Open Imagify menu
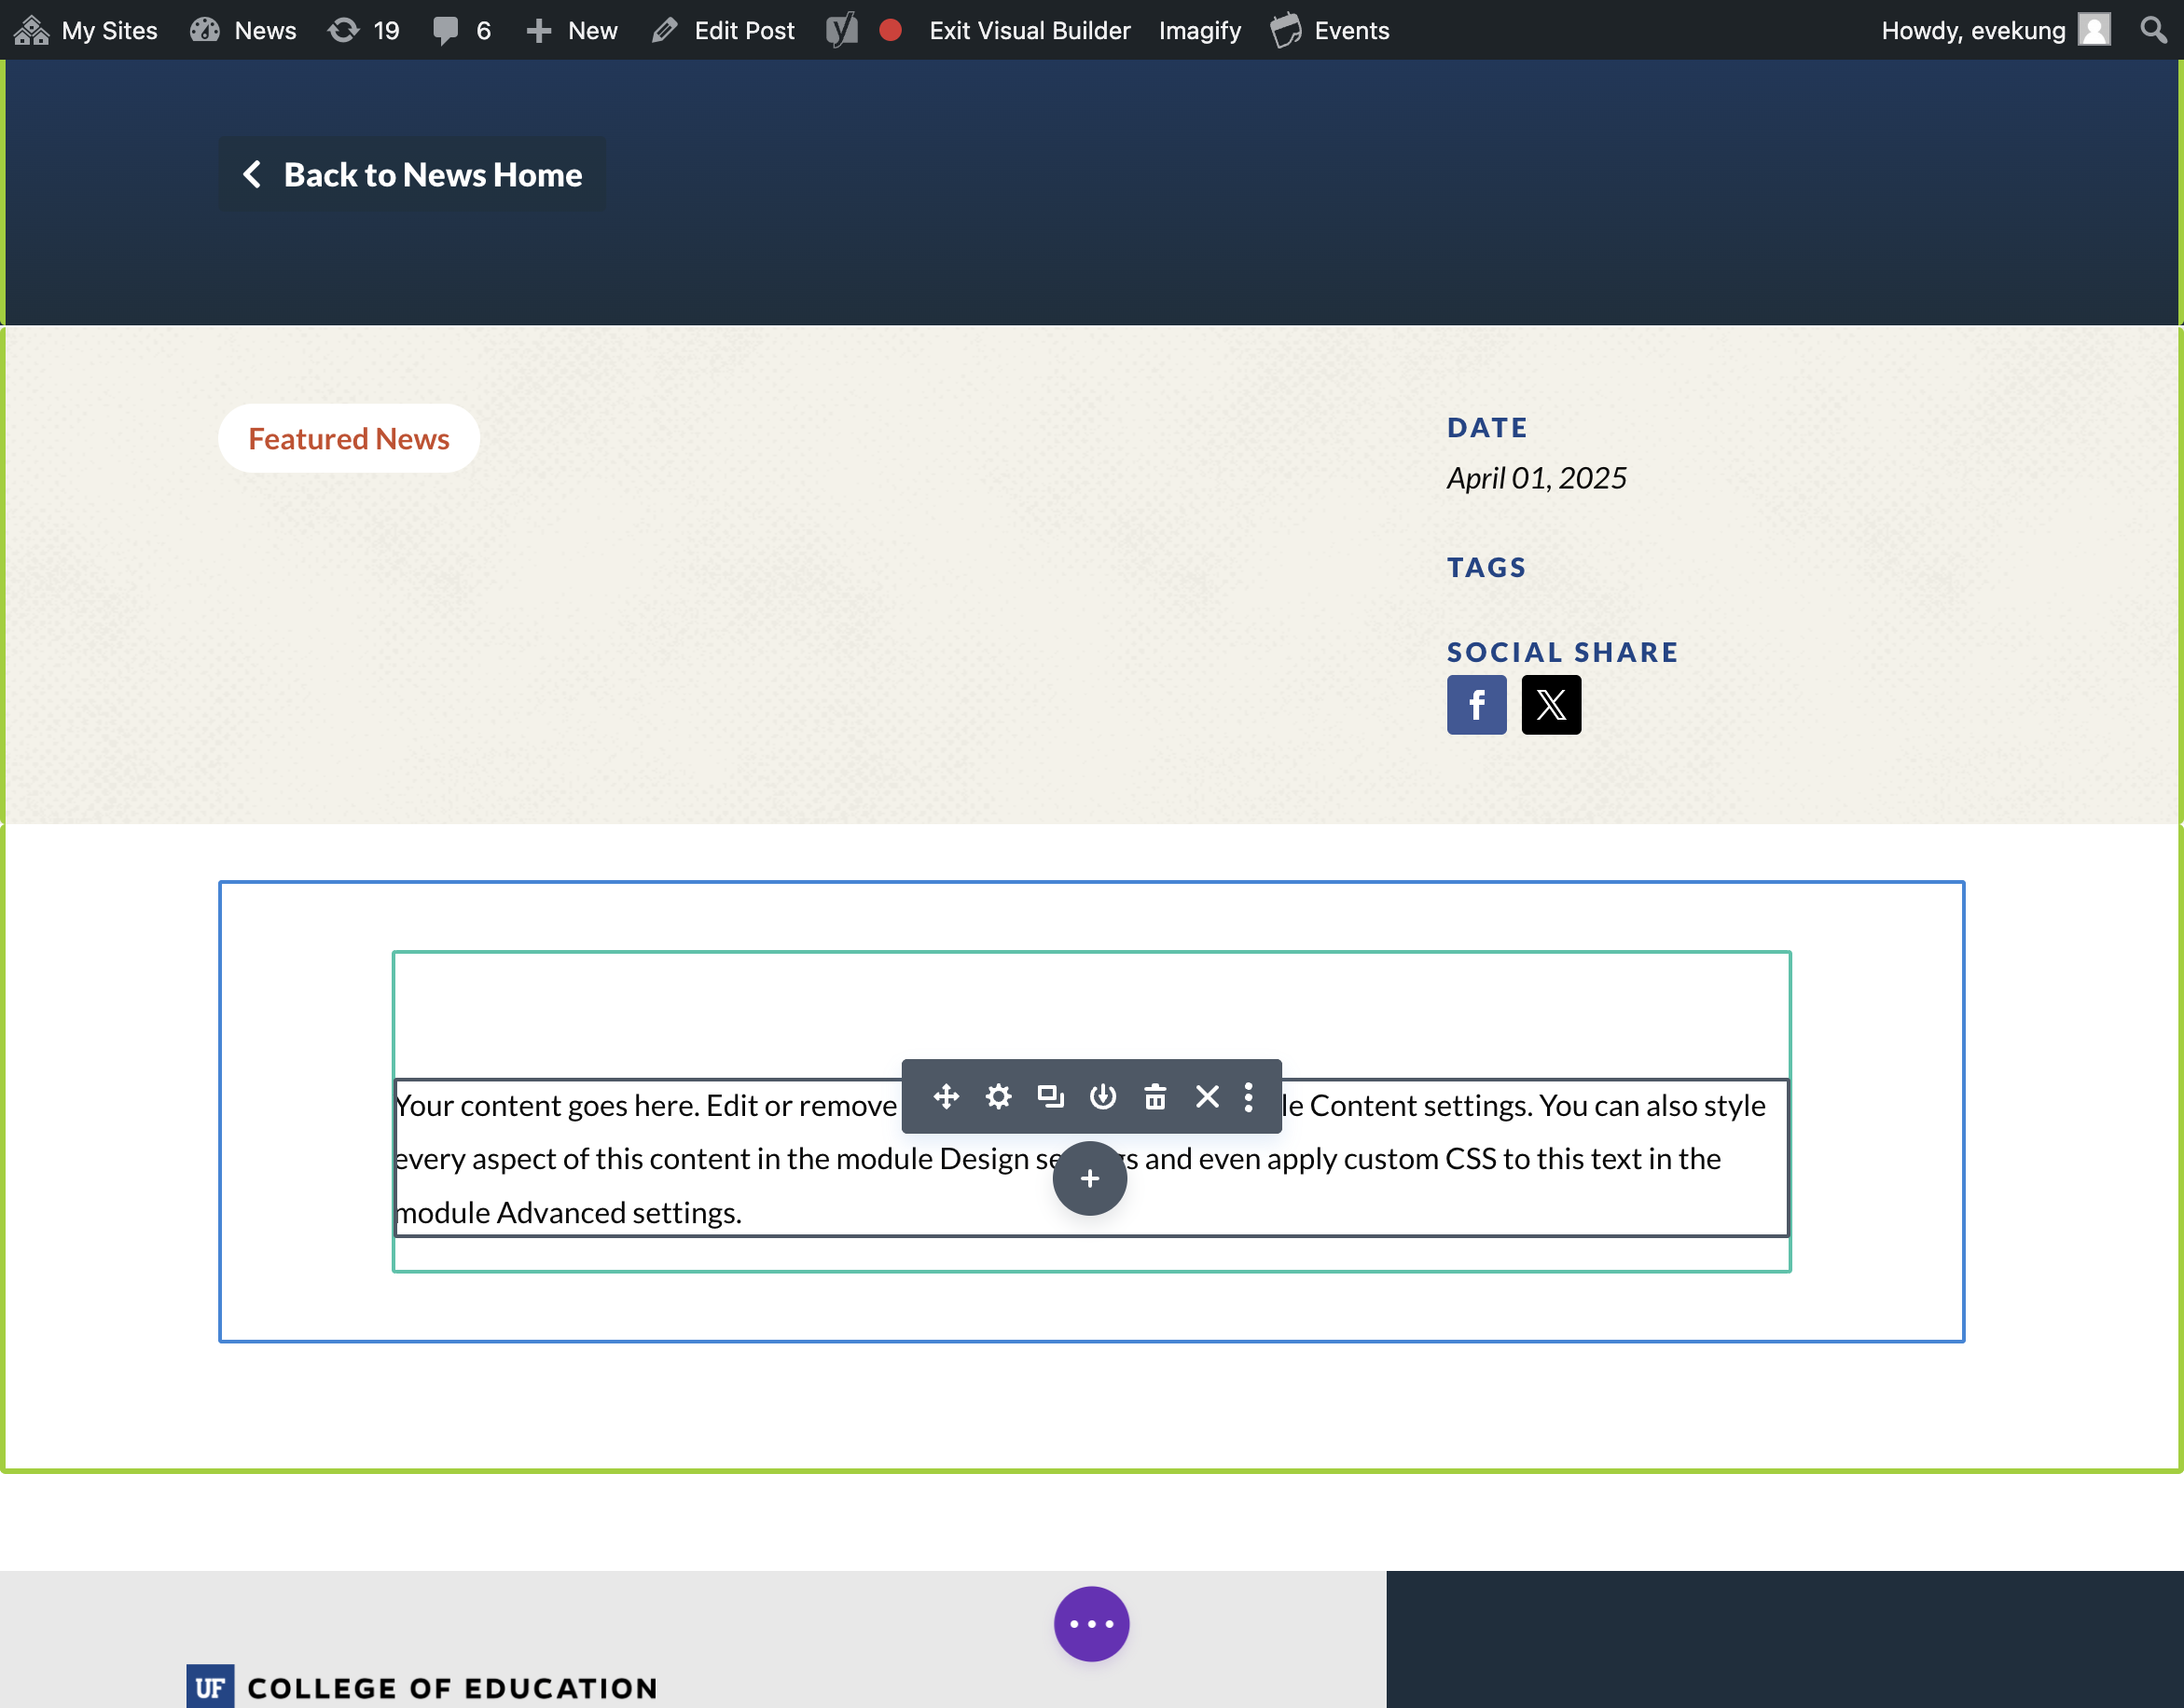The height and width of the screenshot is (1708, 2184). point(1200,30)
